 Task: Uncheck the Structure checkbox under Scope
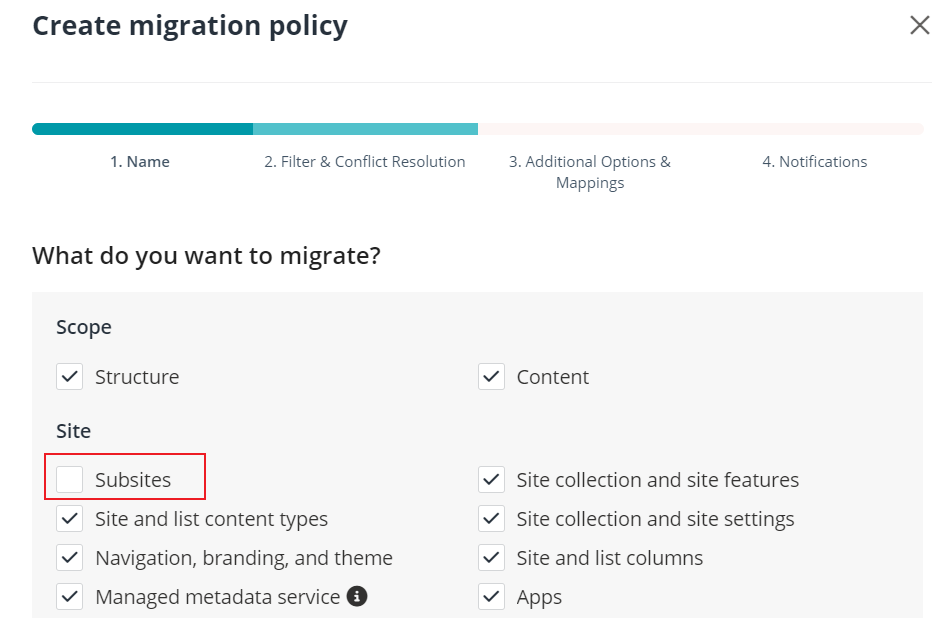(69, 377)
